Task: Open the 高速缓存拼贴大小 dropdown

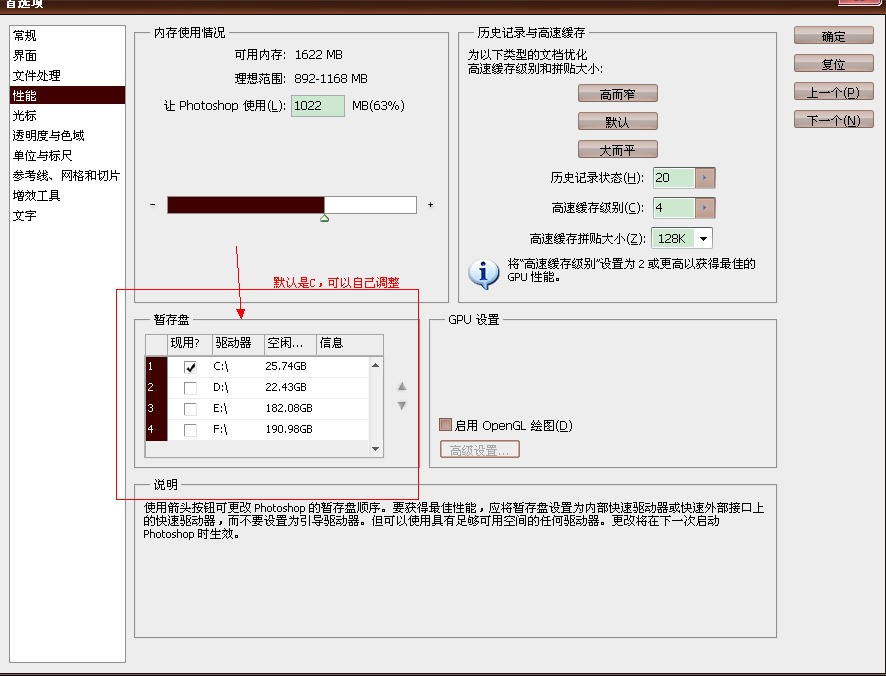Action: pyautogui.click(x=705, y=238)
